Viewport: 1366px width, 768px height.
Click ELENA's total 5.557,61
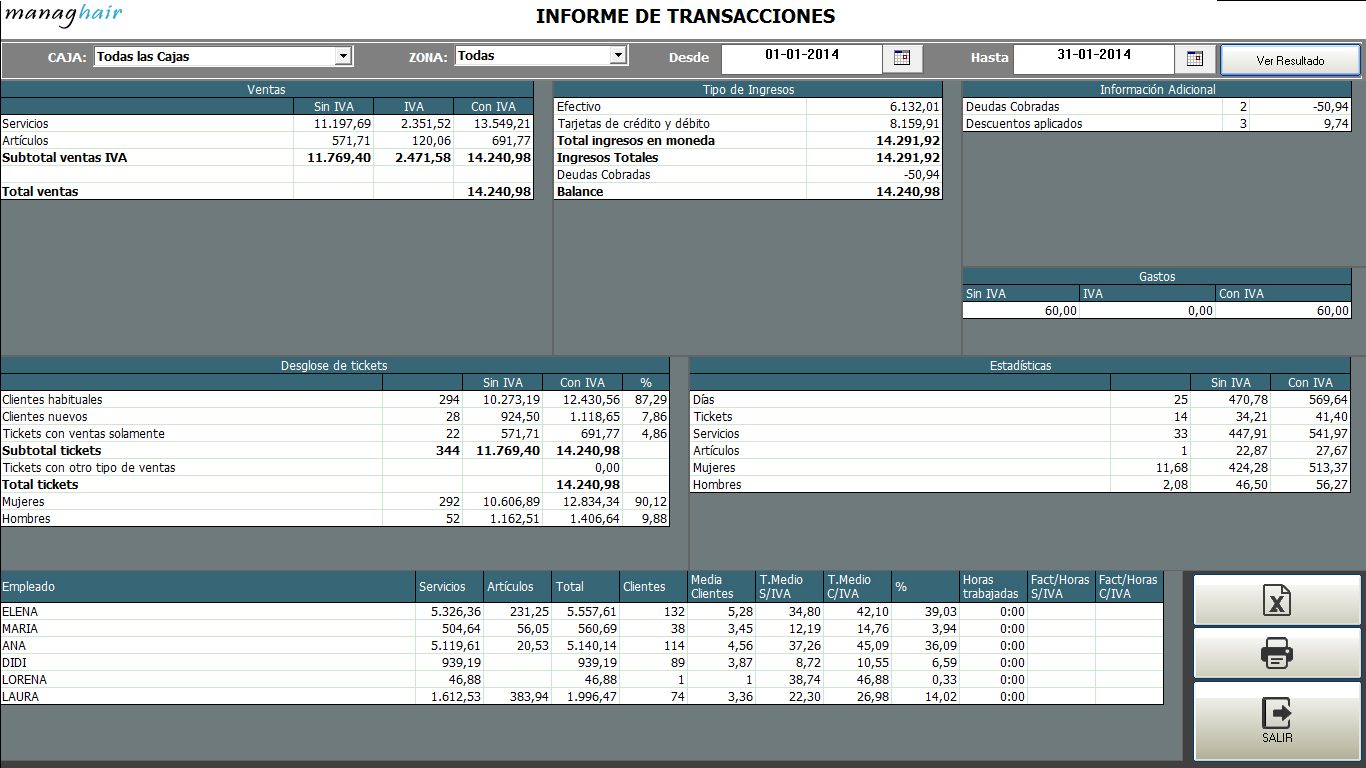591,611
